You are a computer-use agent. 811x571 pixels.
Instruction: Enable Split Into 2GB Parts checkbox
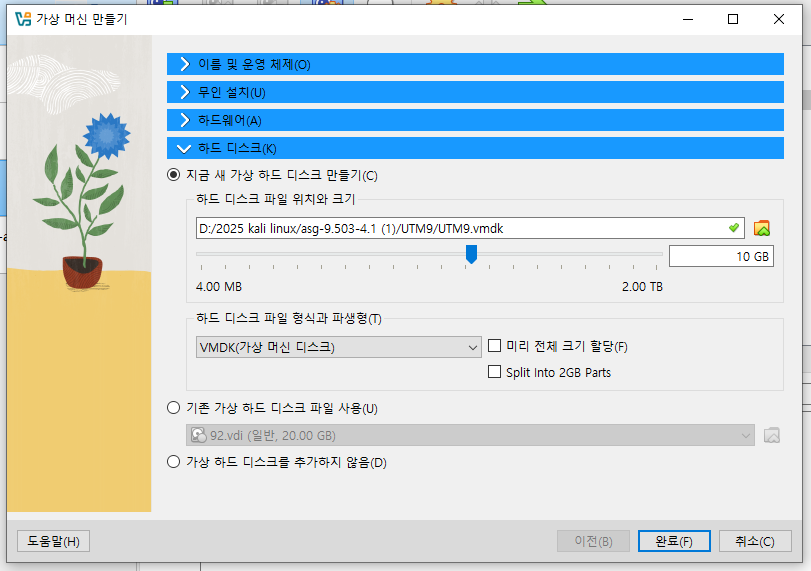(494, 372)
